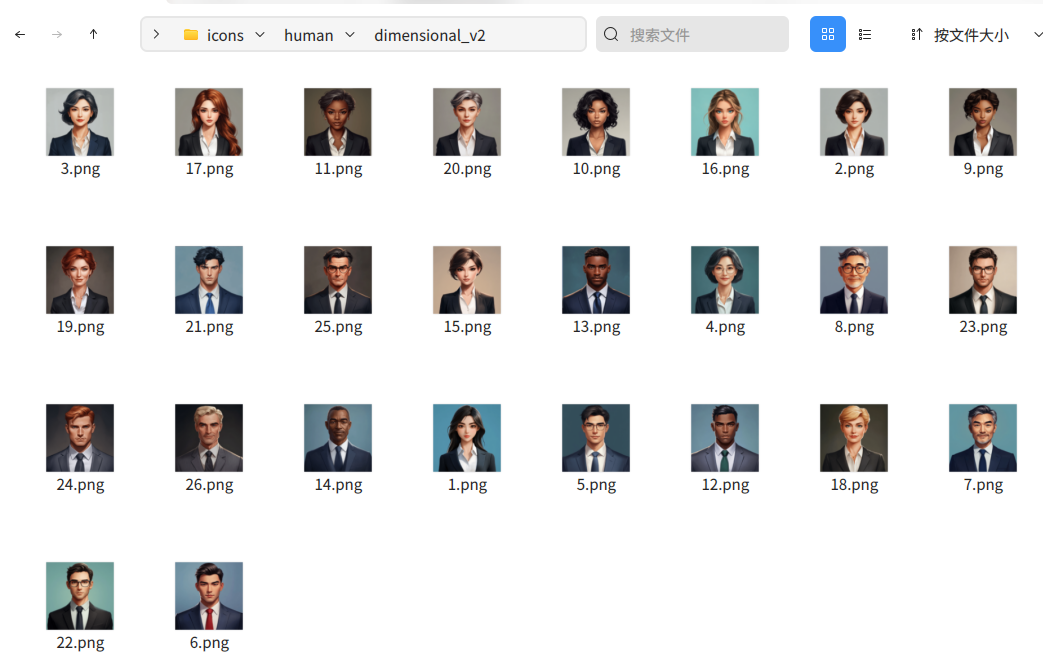
Task: Go back to the previous folder
Action: coord(20,35)
